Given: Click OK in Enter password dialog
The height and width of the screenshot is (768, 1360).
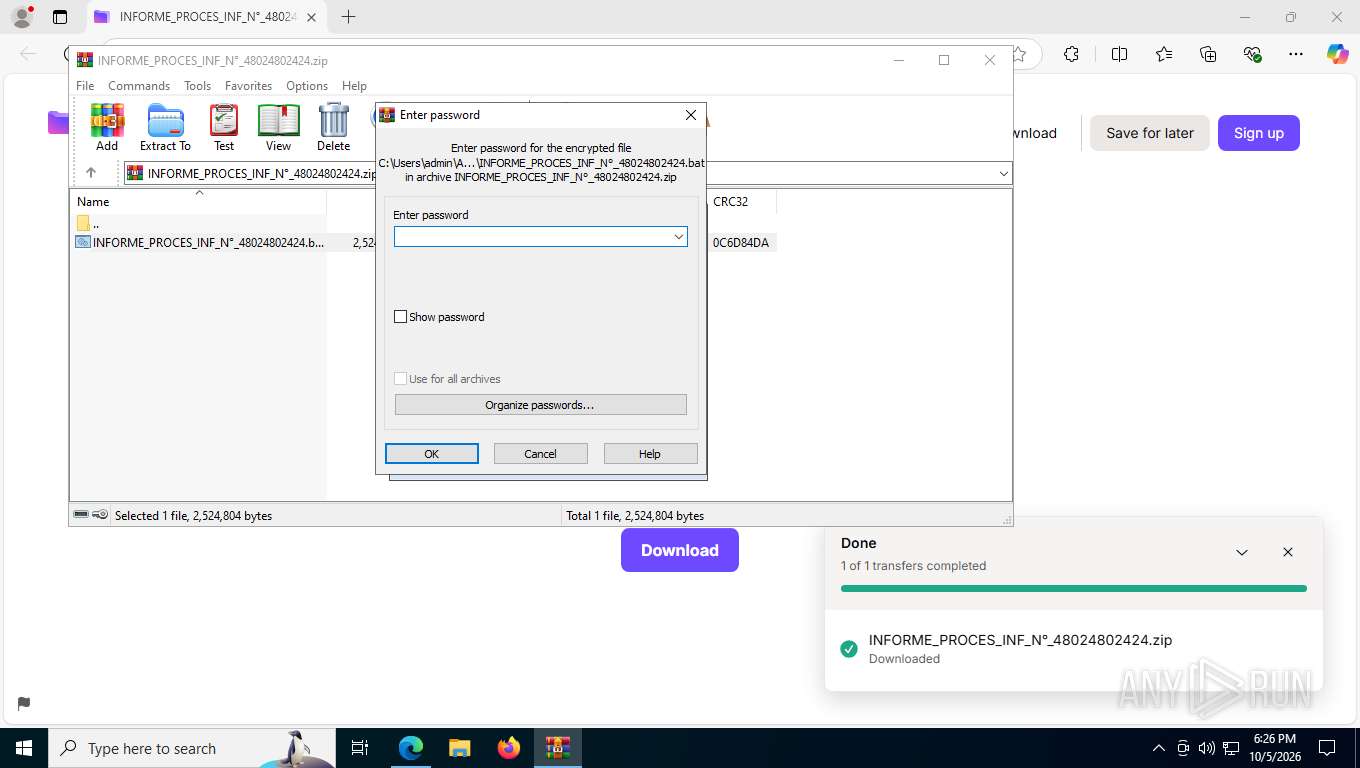Looking at the screenshot, I should point(432,454).
